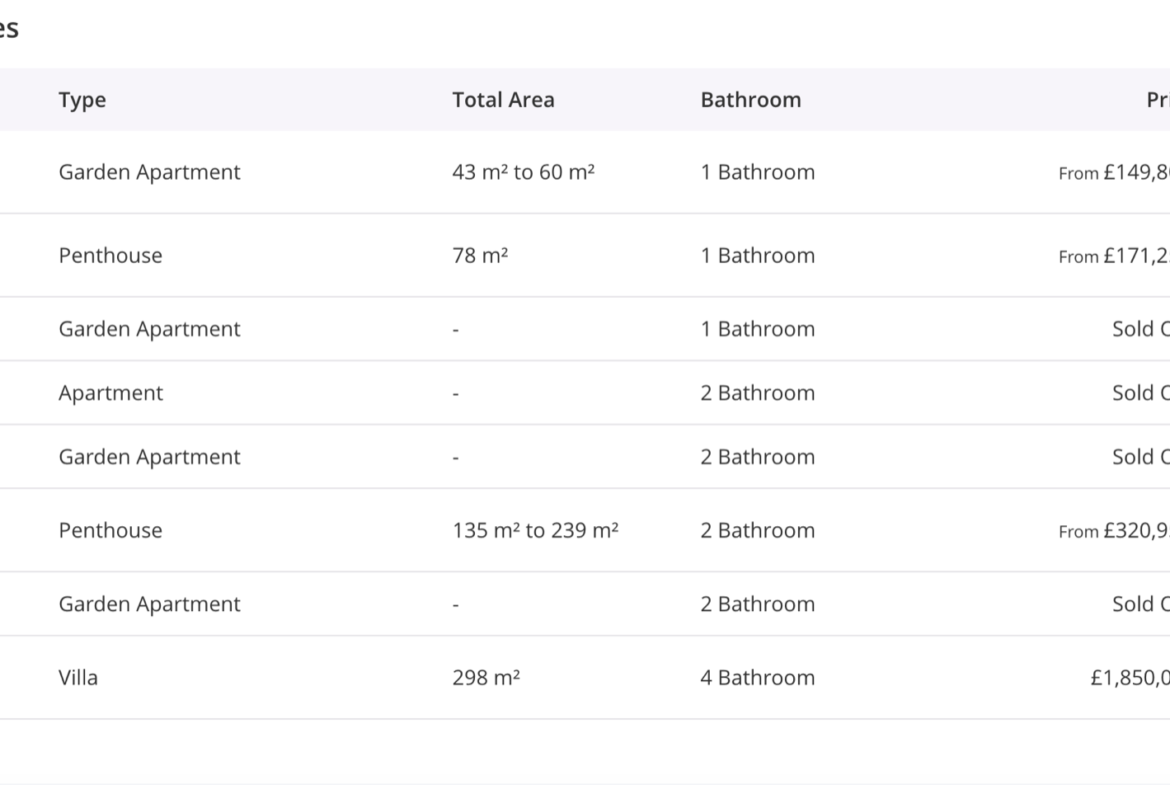1170x785 pixels.
Task: Select Garden Apartment in the 43 m² row
Action: 149,172
